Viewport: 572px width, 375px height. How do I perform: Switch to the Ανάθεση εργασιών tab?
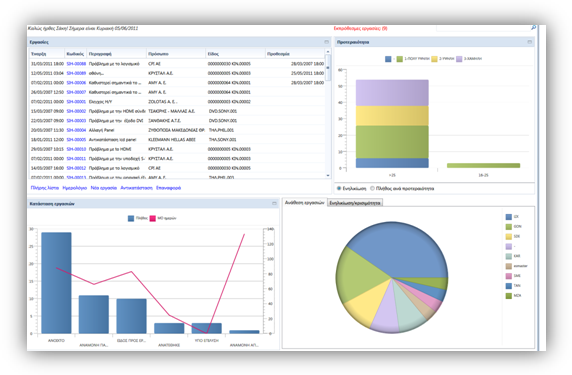pos(304,202)
